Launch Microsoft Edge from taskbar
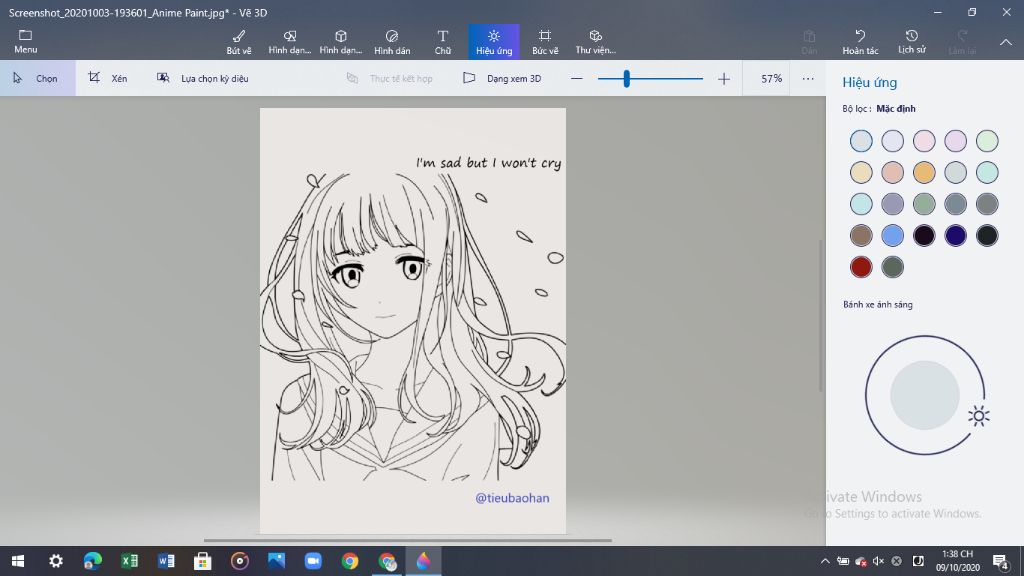The image size is (1024, 576). [93, 561]
